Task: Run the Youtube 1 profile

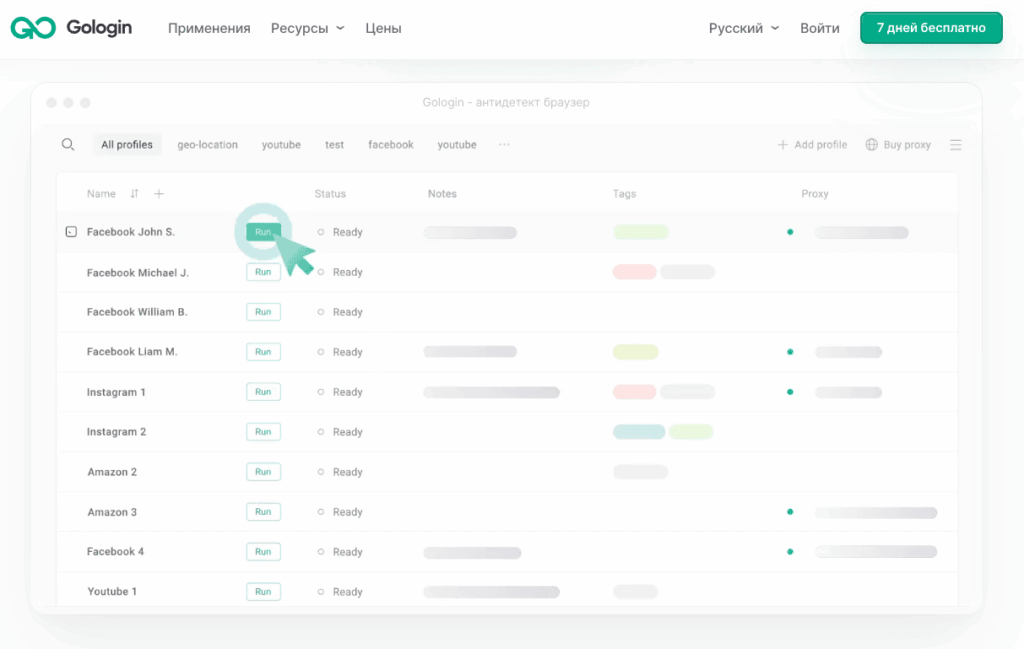Action: coord(263,592)
